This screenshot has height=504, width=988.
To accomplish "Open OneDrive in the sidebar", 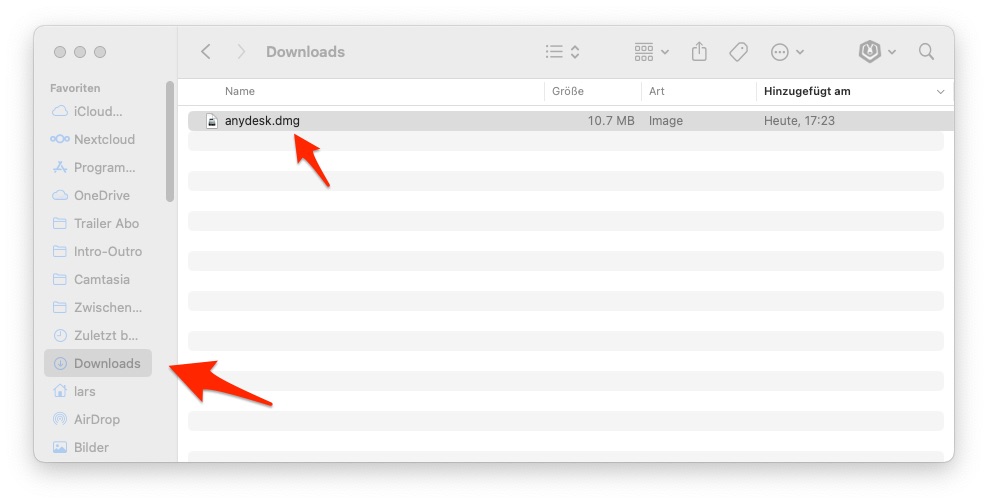I will click(x=98, y=195).
